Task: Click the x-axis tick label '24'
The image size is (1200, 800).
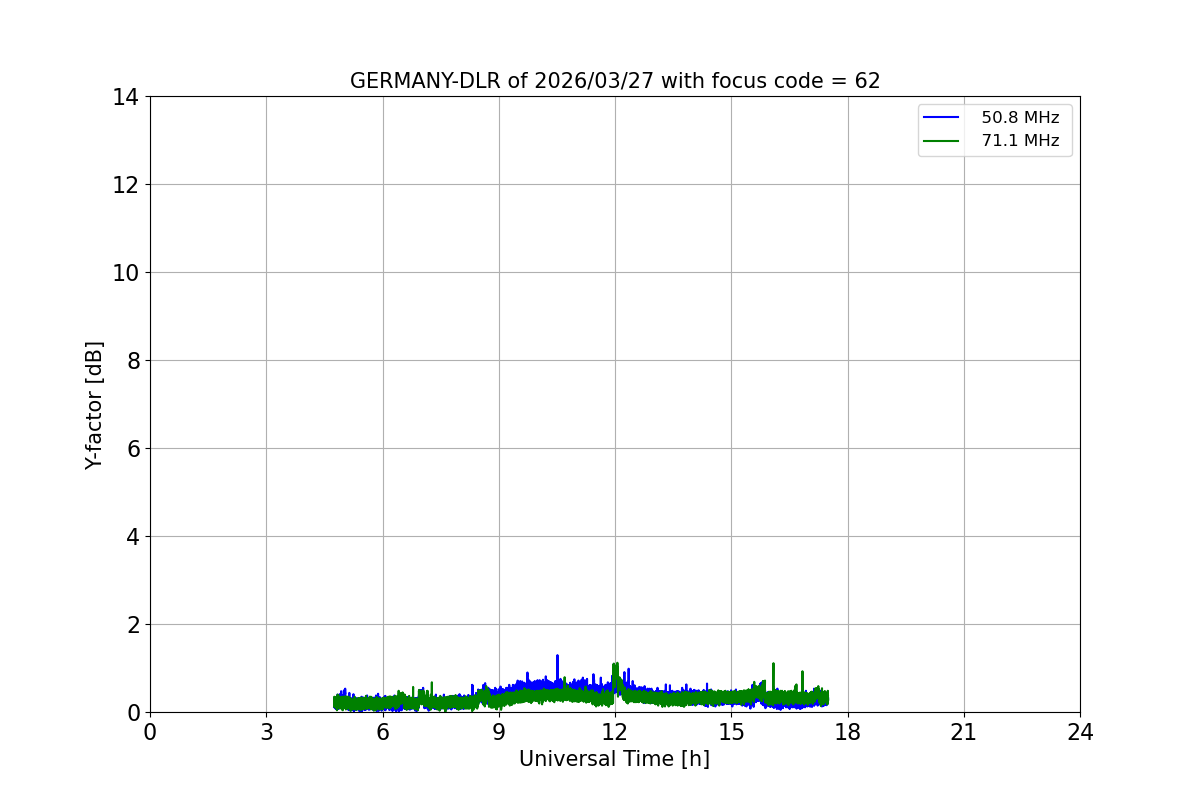Action: coord(1080,732)
